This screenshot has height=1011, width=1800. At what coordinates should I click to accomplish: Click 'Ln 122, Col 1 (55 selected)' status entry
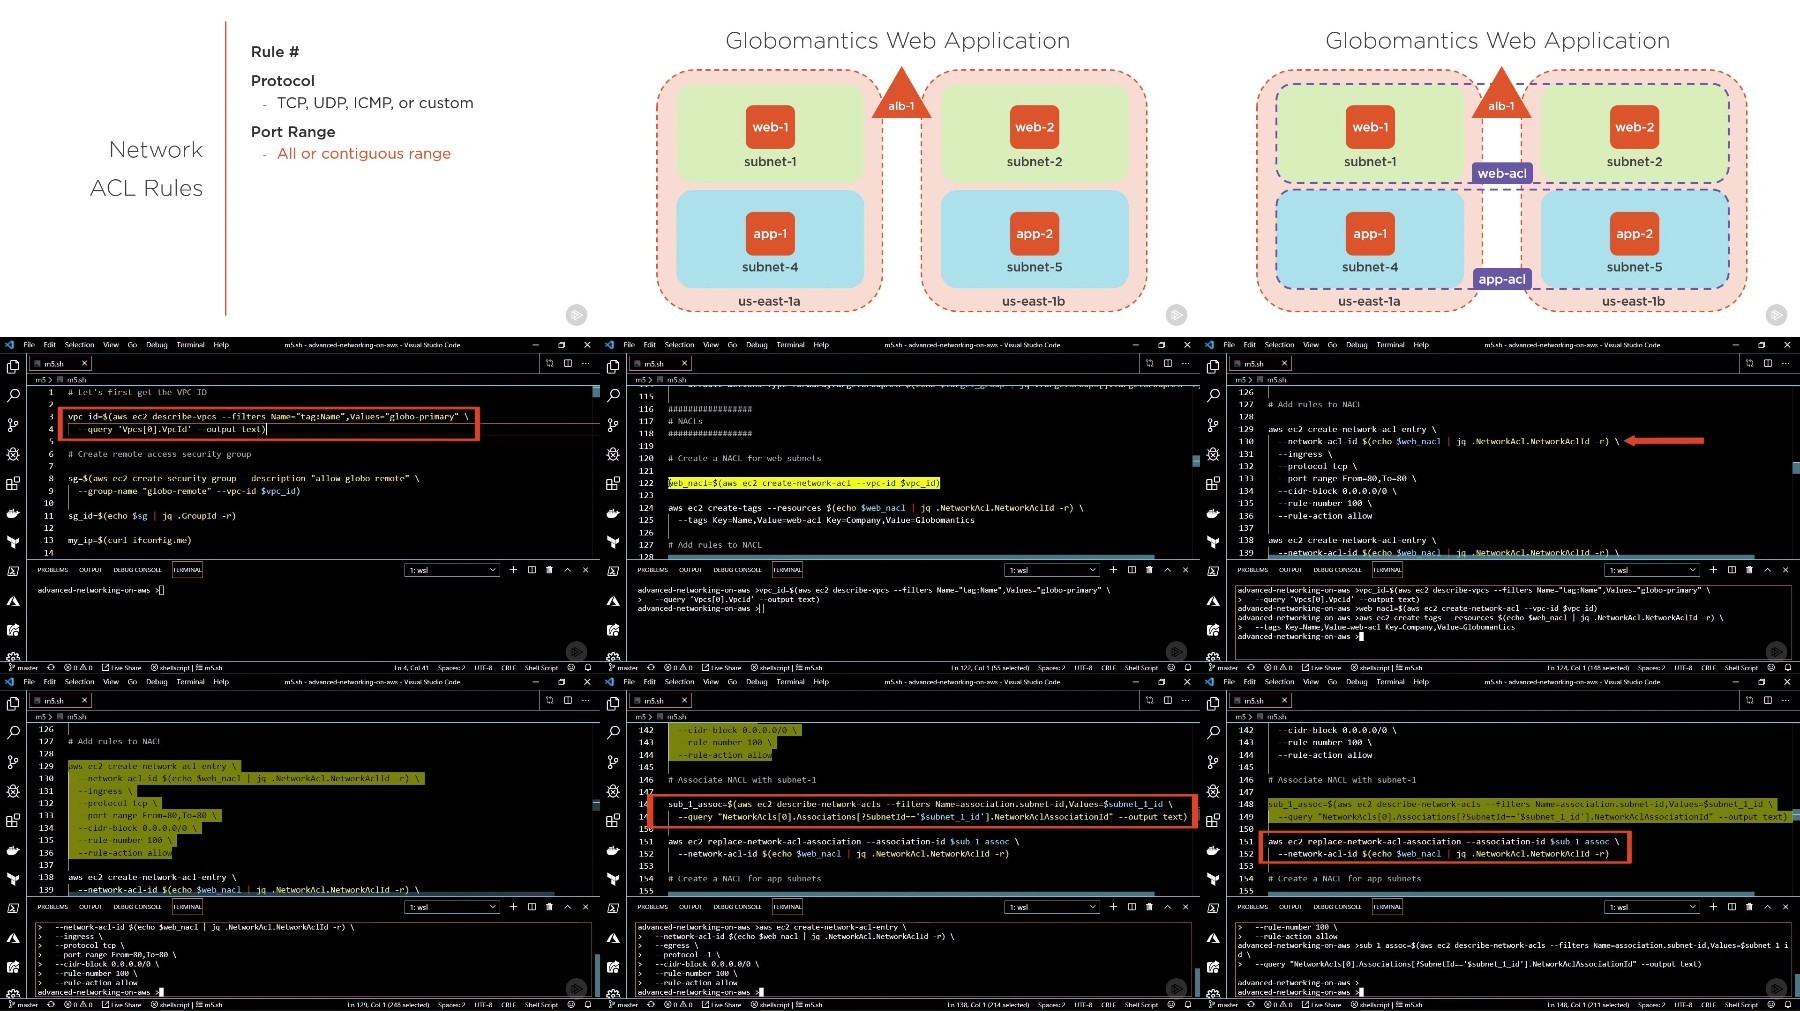click(989, 667)
